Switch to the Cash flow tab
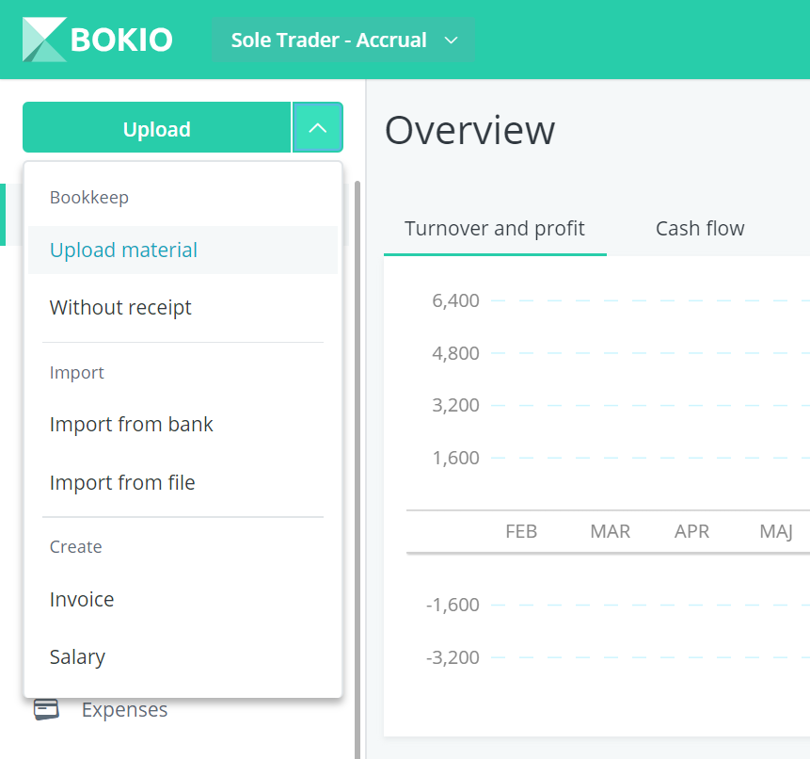The height and width of the screenshot is (759, 810). 700,228
